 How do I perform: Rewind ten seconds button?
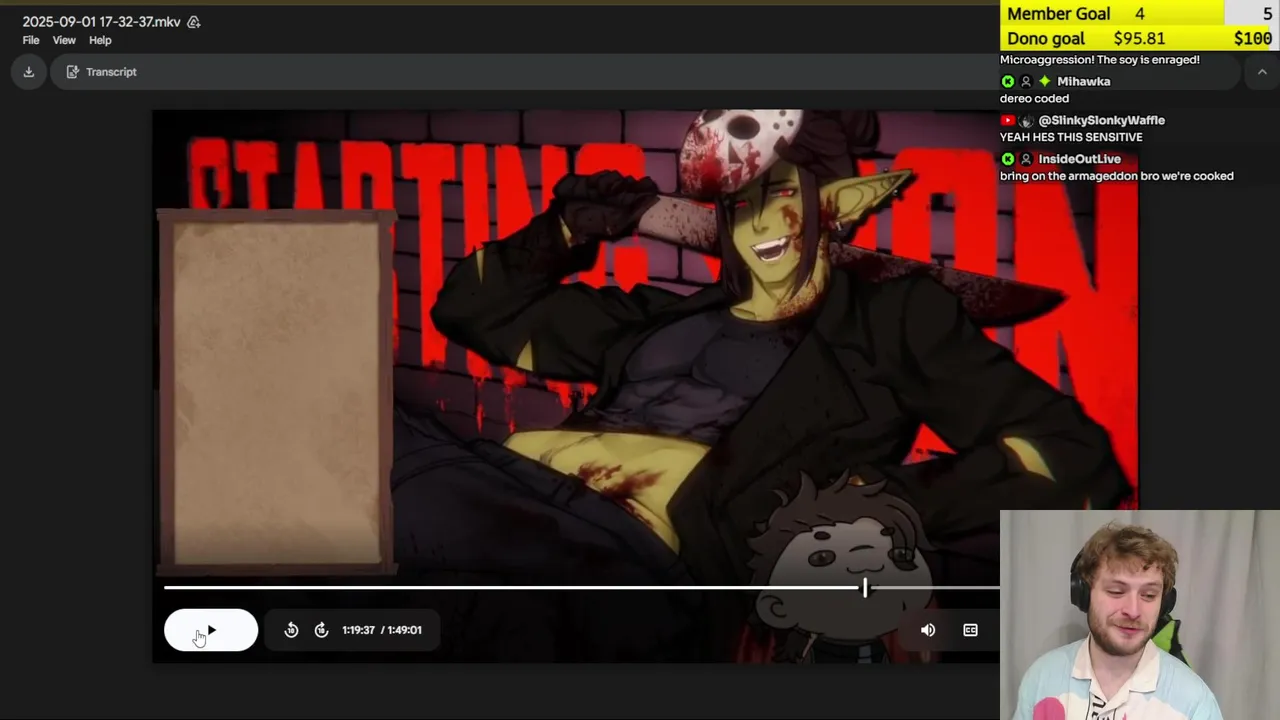291,630
